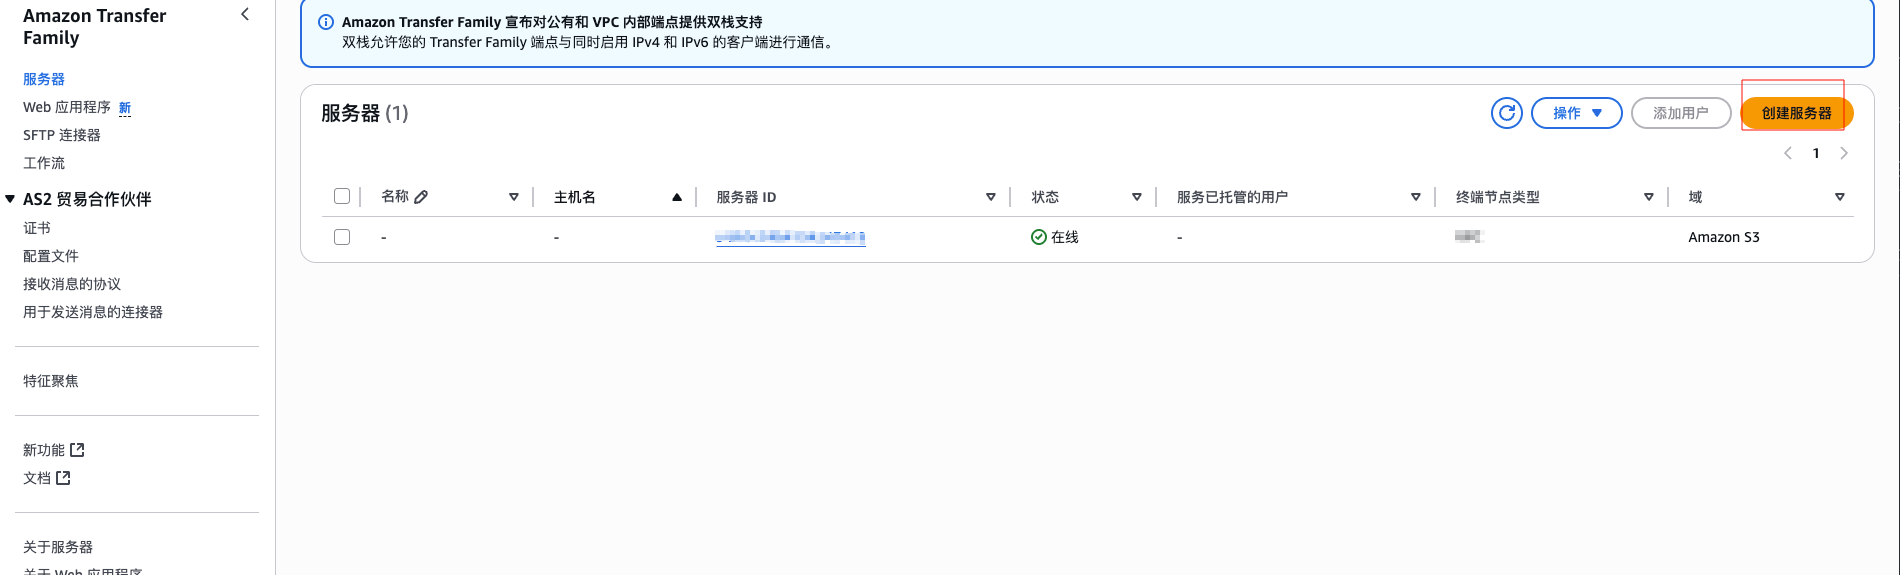The width and height of the screenshot is (1900, 575).
Task: Click the refresh servers icon button
Action: click(x=1506, y=113)
